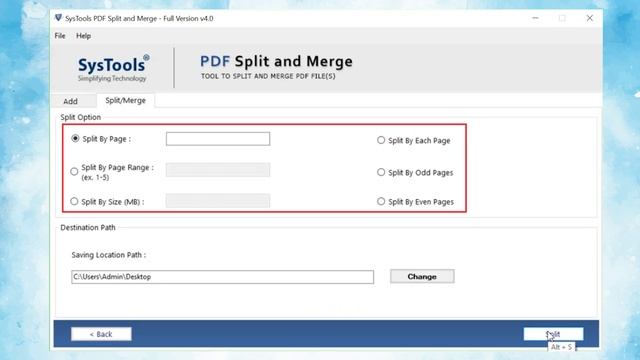Open the Help menu
Viewport: 640px width, 360px height.
pyautogui.click(x=83, y=36)
